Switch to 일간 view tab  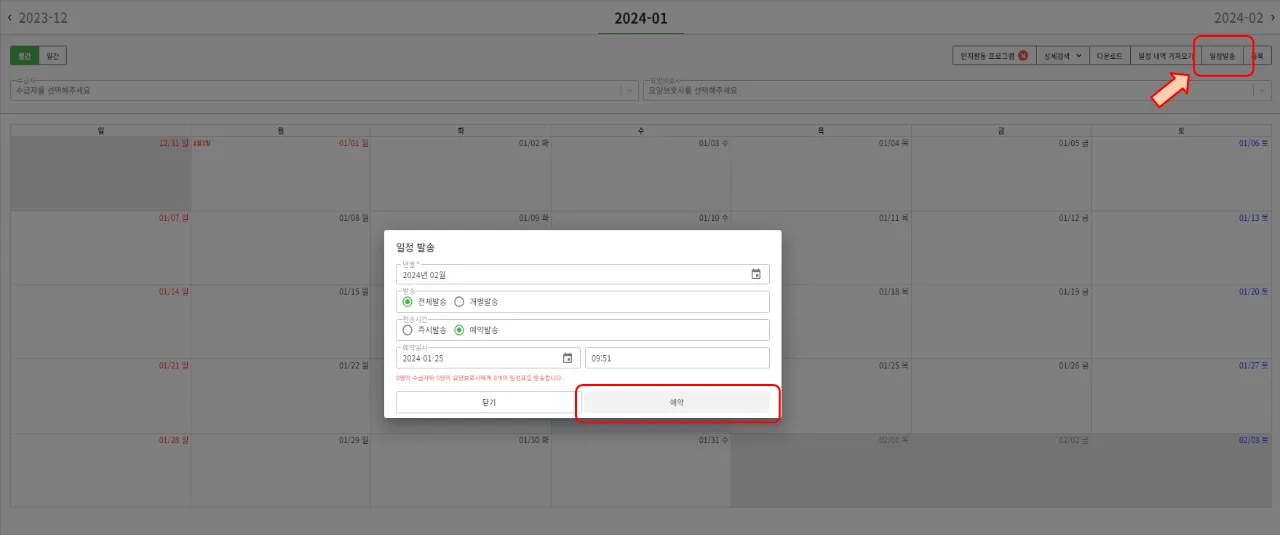tap(53, 56)
